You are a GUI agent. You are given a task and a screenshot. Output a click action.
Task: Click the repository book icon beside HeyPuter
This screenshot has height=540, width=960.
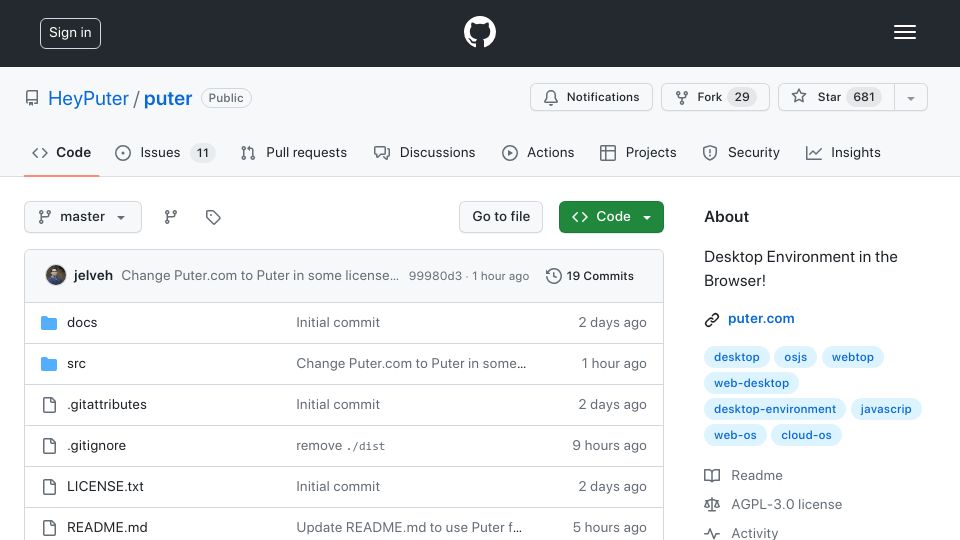coord(32,98)
